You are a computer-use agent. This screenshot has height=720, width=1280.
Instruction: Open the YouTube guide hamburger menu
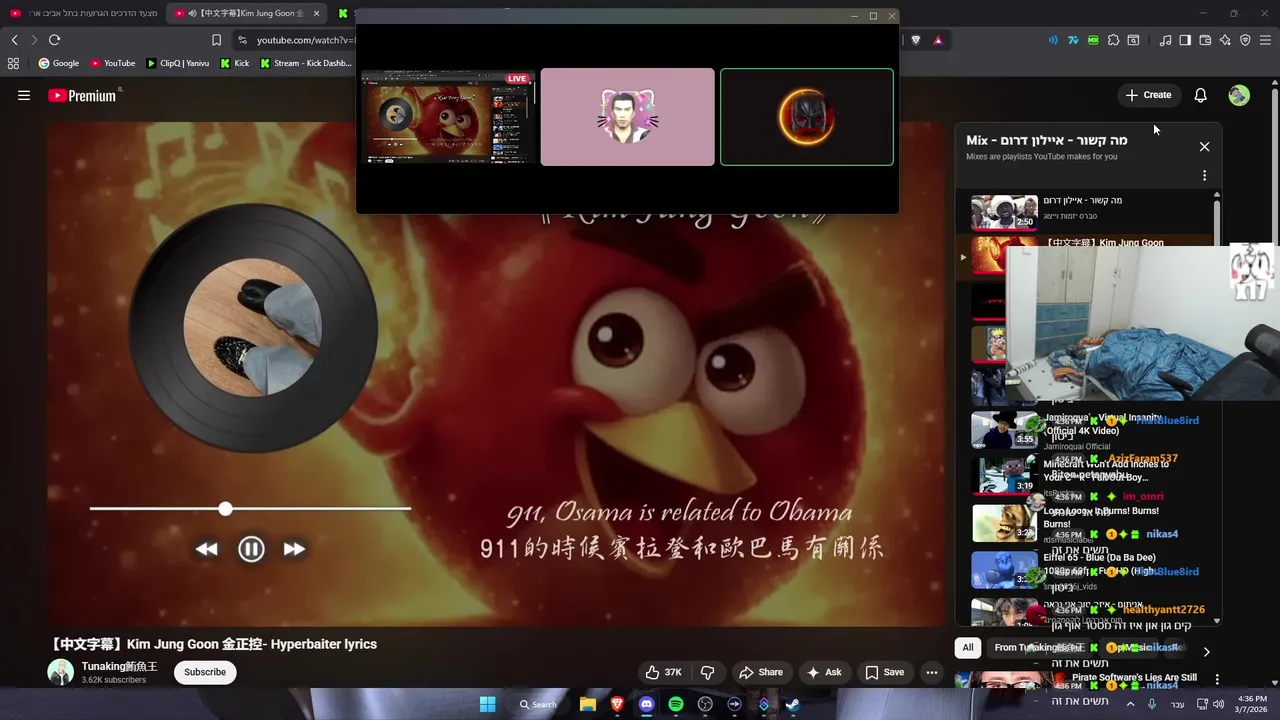[24, 95]
